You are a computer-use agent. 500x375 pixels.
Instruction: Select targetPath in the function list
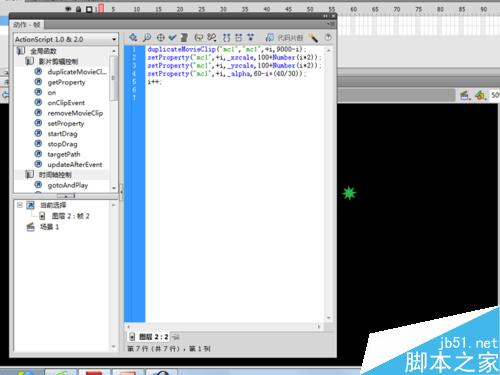pyautogui.click(x=64, y=154)
